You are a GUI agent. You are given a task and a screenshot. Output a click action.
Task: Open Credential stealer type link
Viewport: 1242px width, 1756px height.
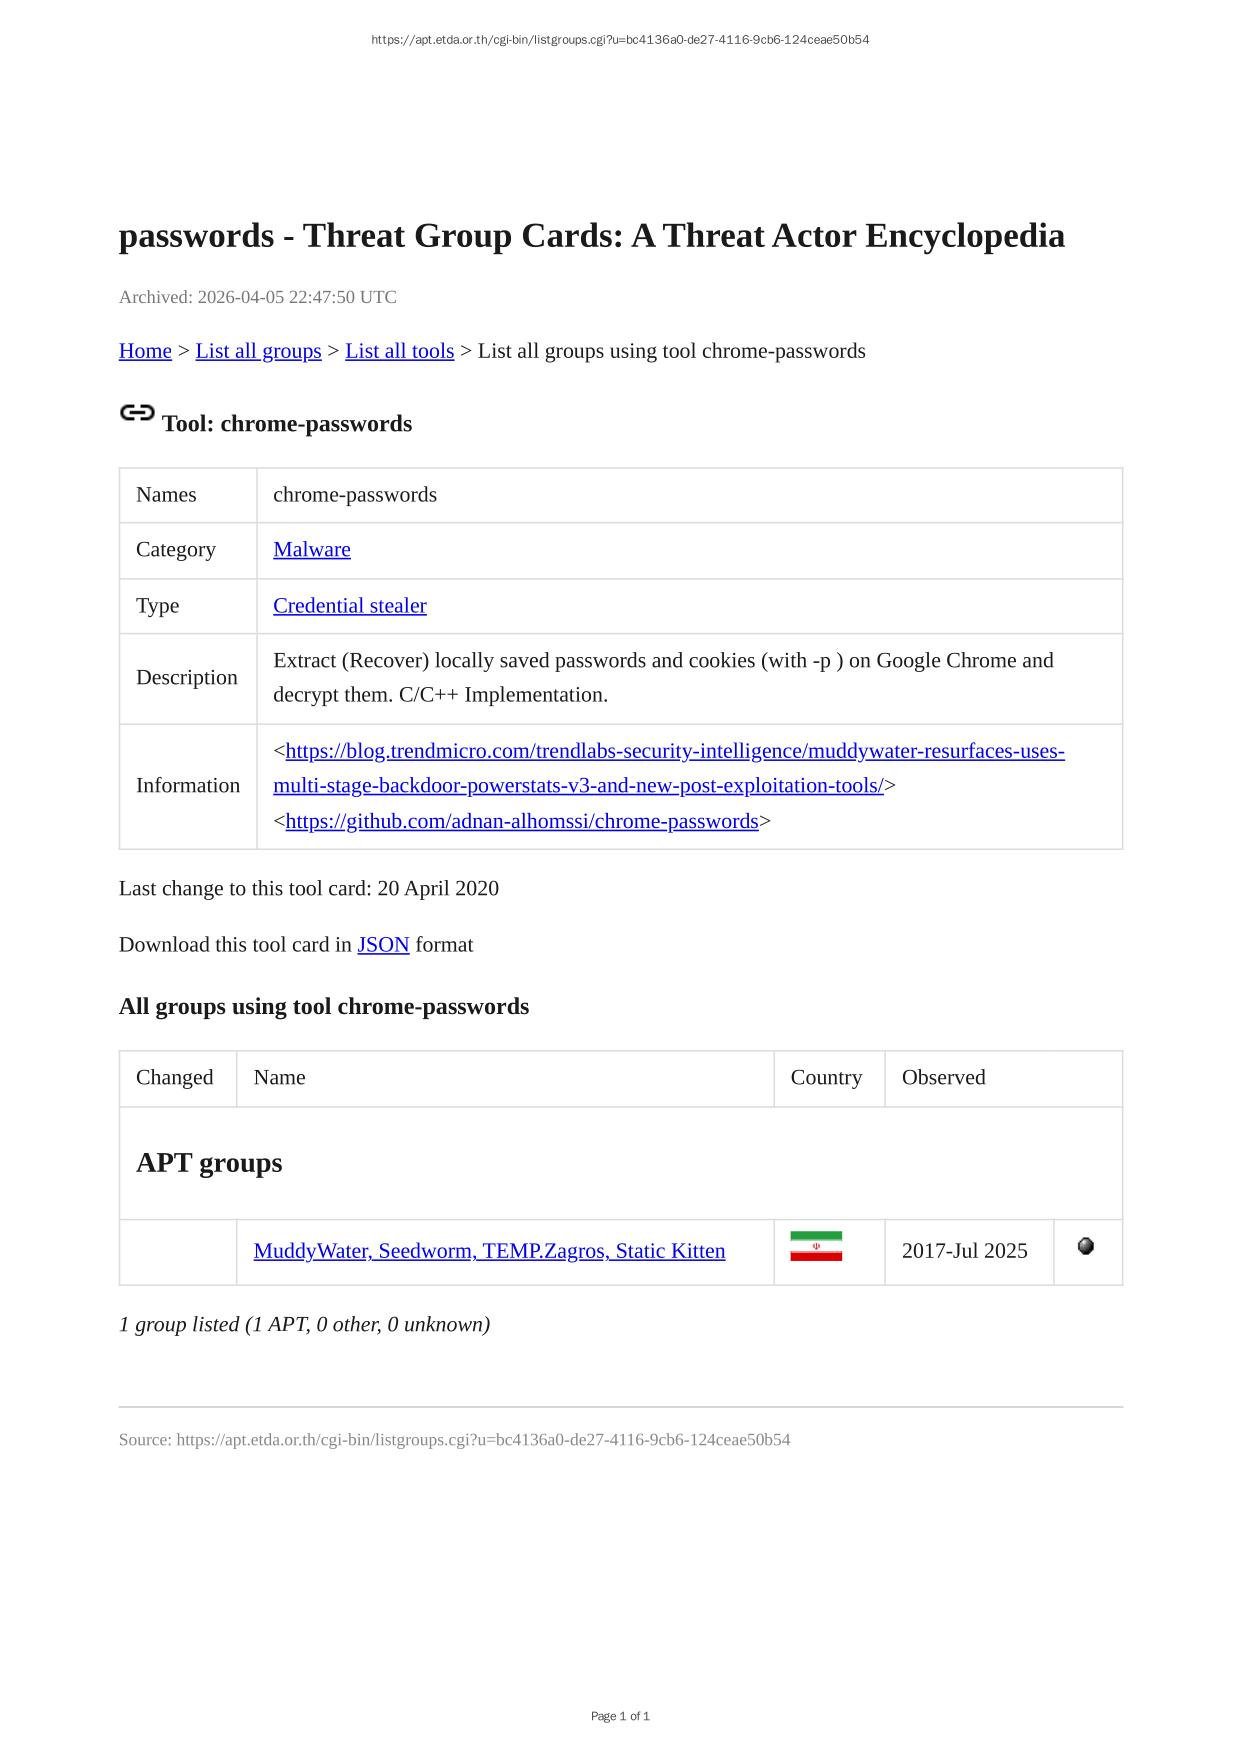(349, 605)
